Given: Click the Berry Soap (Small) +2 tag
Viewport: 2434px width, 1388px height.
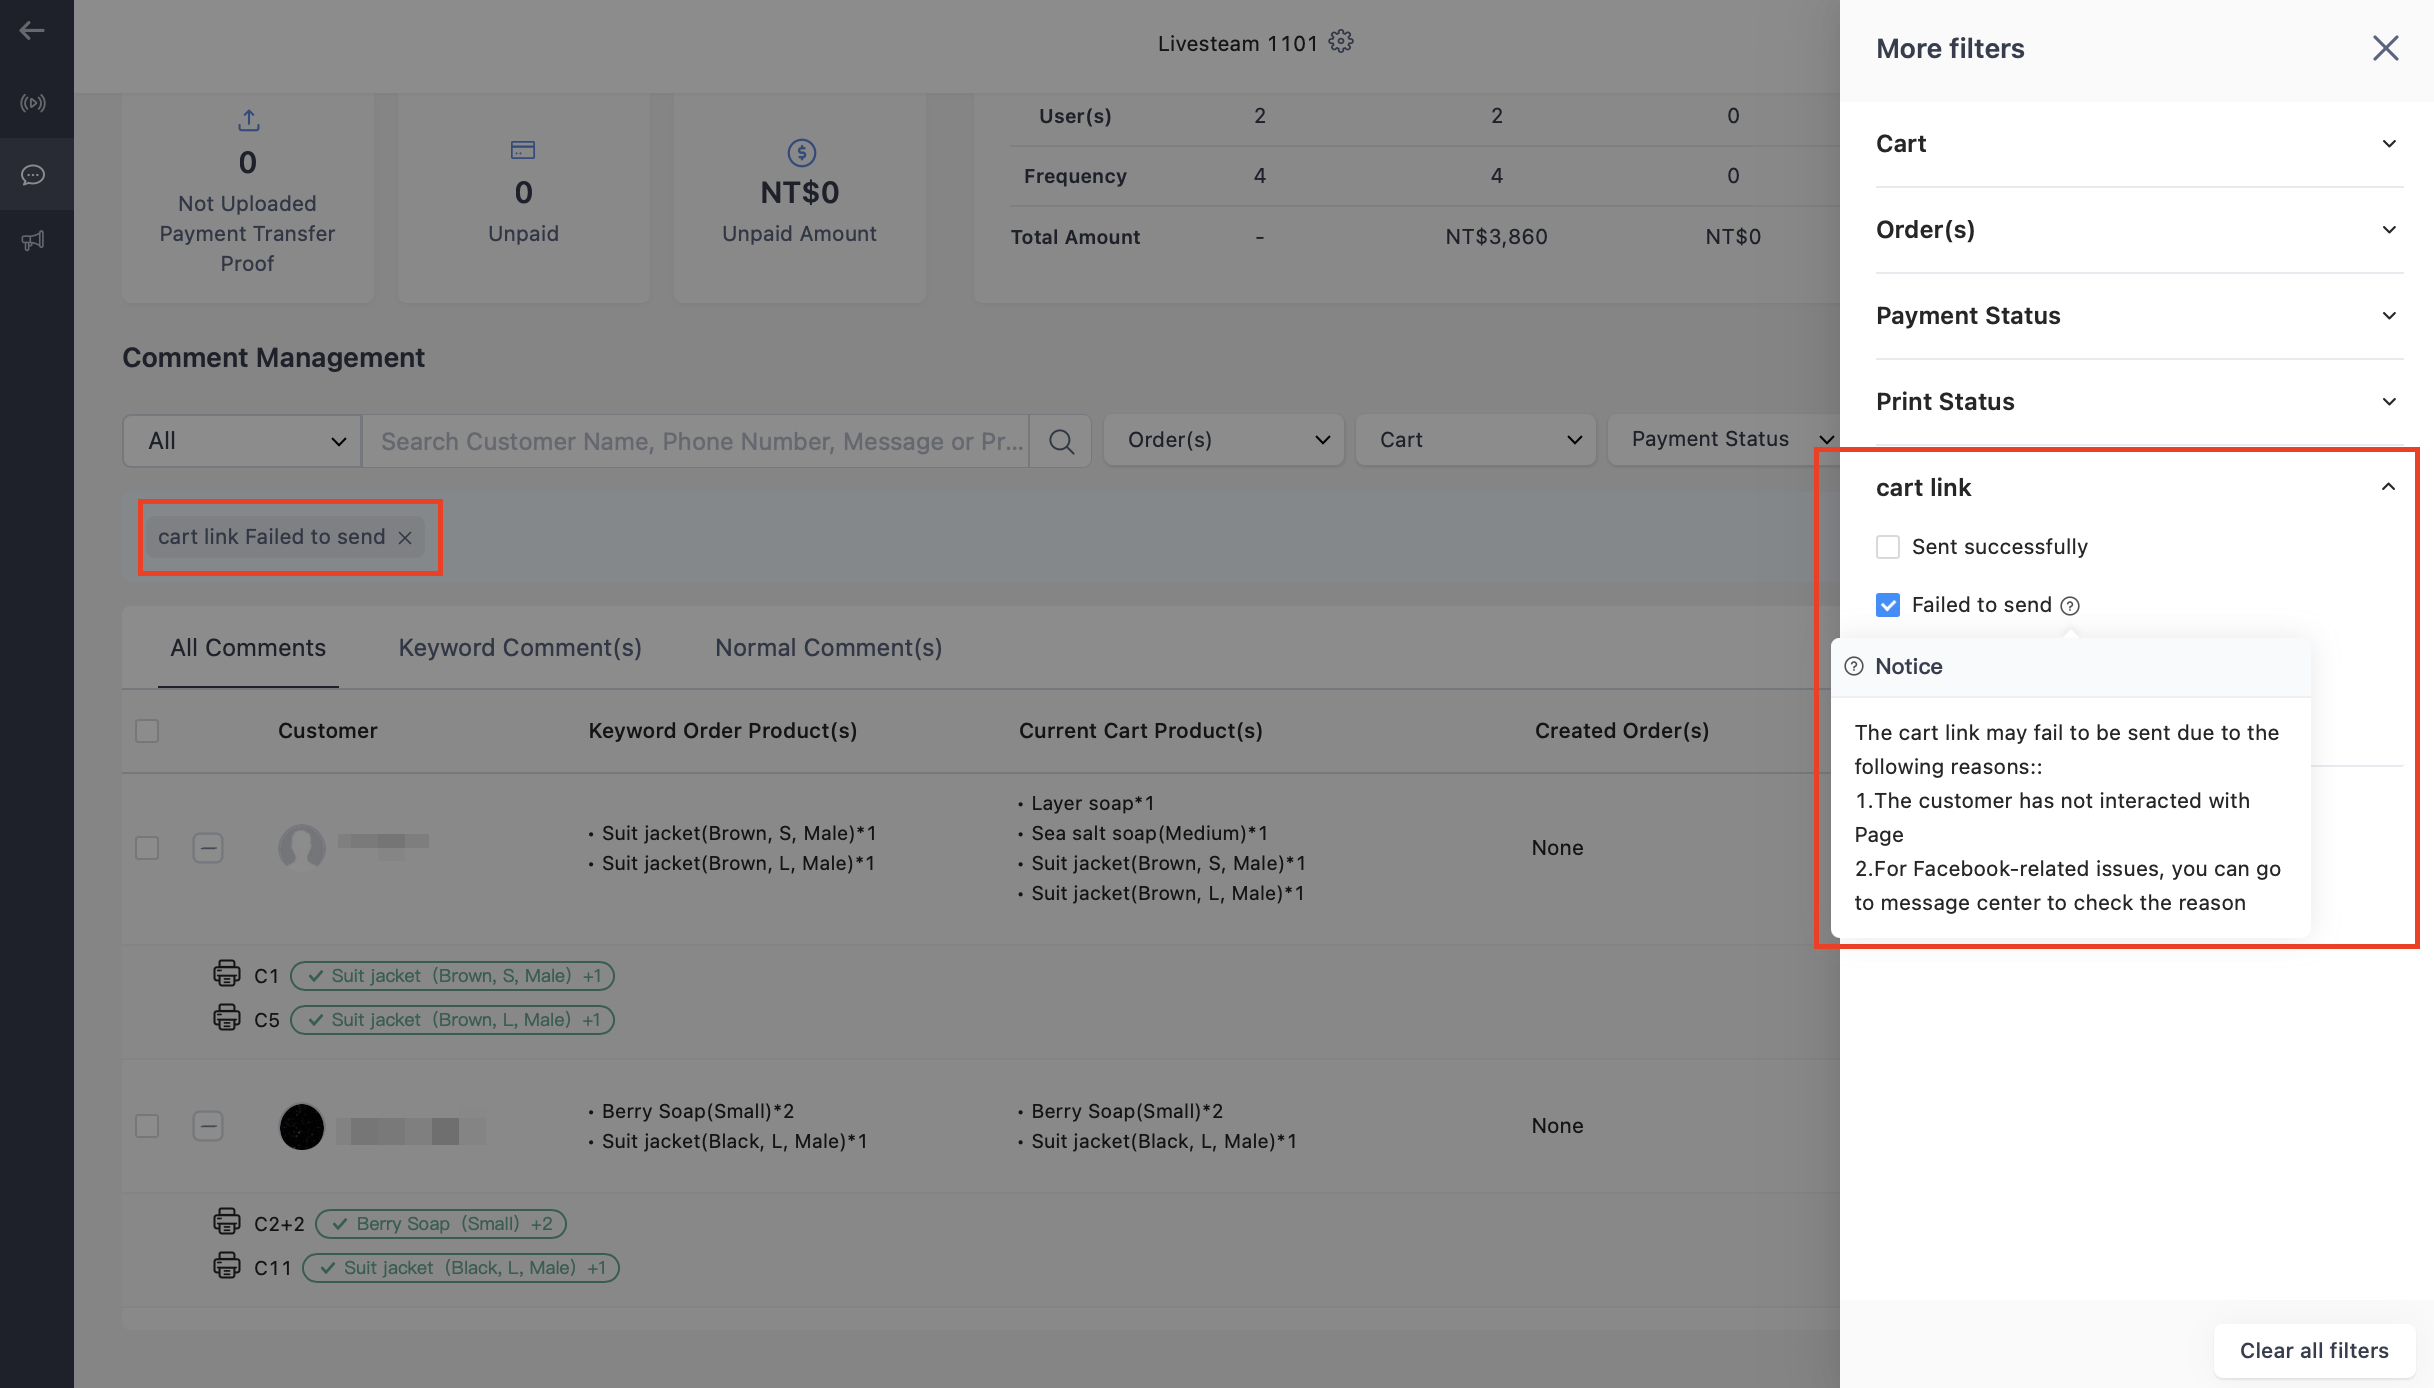Looking at the screenshot, I should 441,1224.
